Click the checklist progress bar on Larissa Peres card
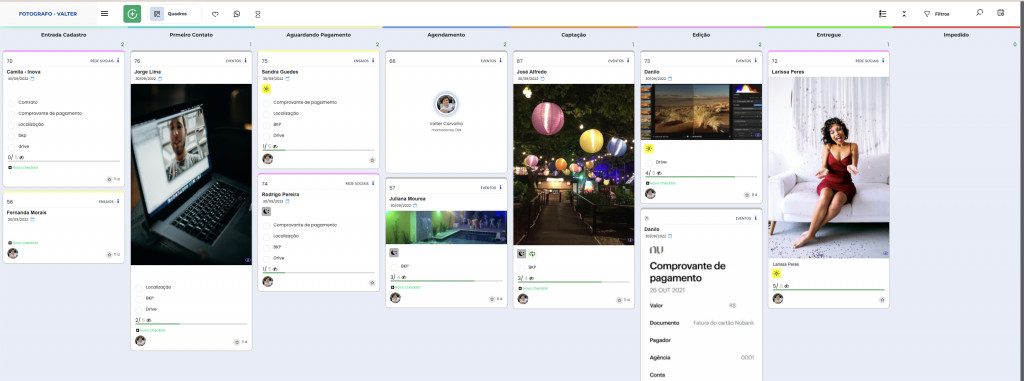Screen dimensions: 1024x381 [829, 290]
